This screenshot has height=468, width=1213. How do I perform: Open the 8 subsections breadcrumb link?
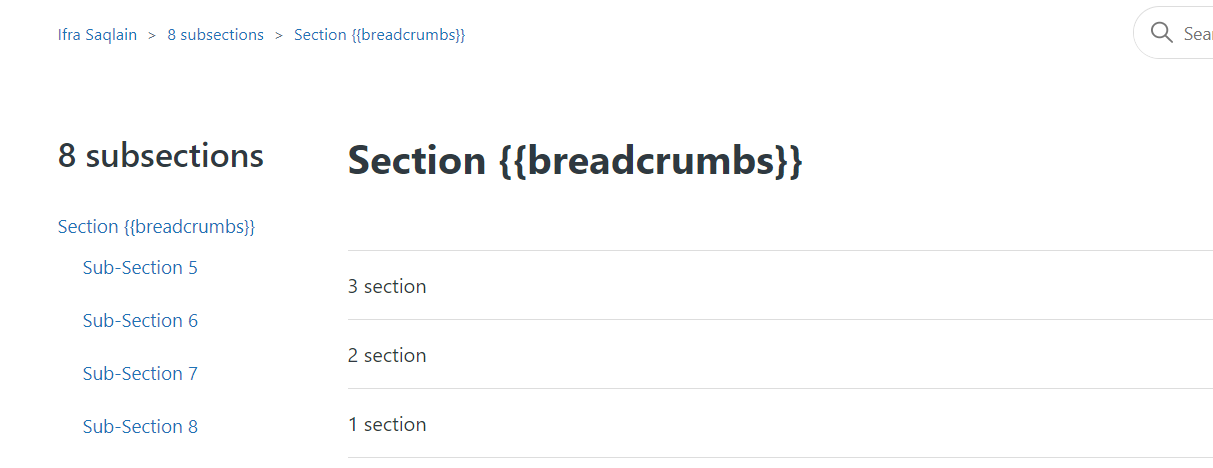pyautogui.click(x=215, y=35)
